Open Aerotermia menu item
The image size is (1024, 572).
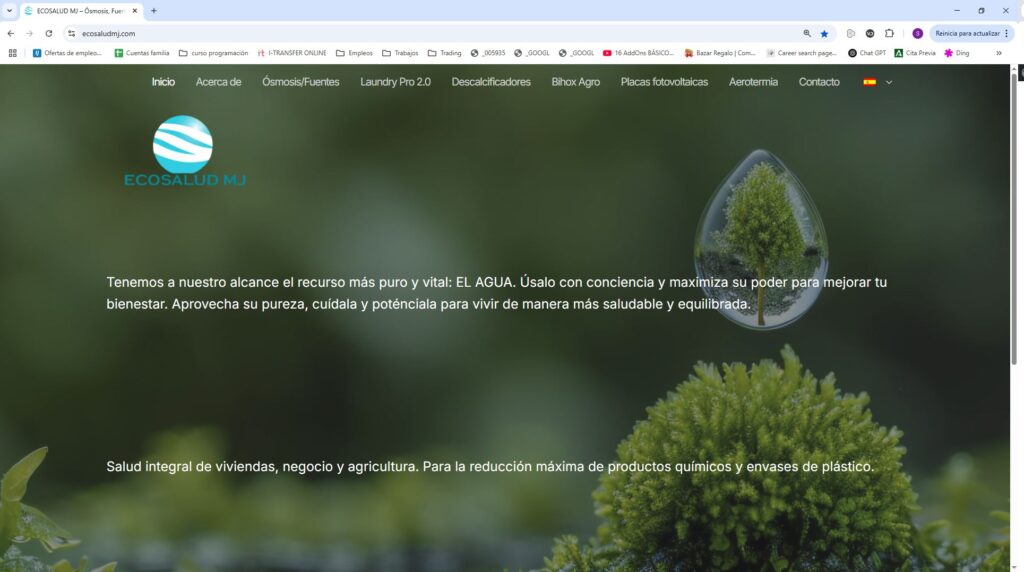pyautogui.click(x=753, y=82)
